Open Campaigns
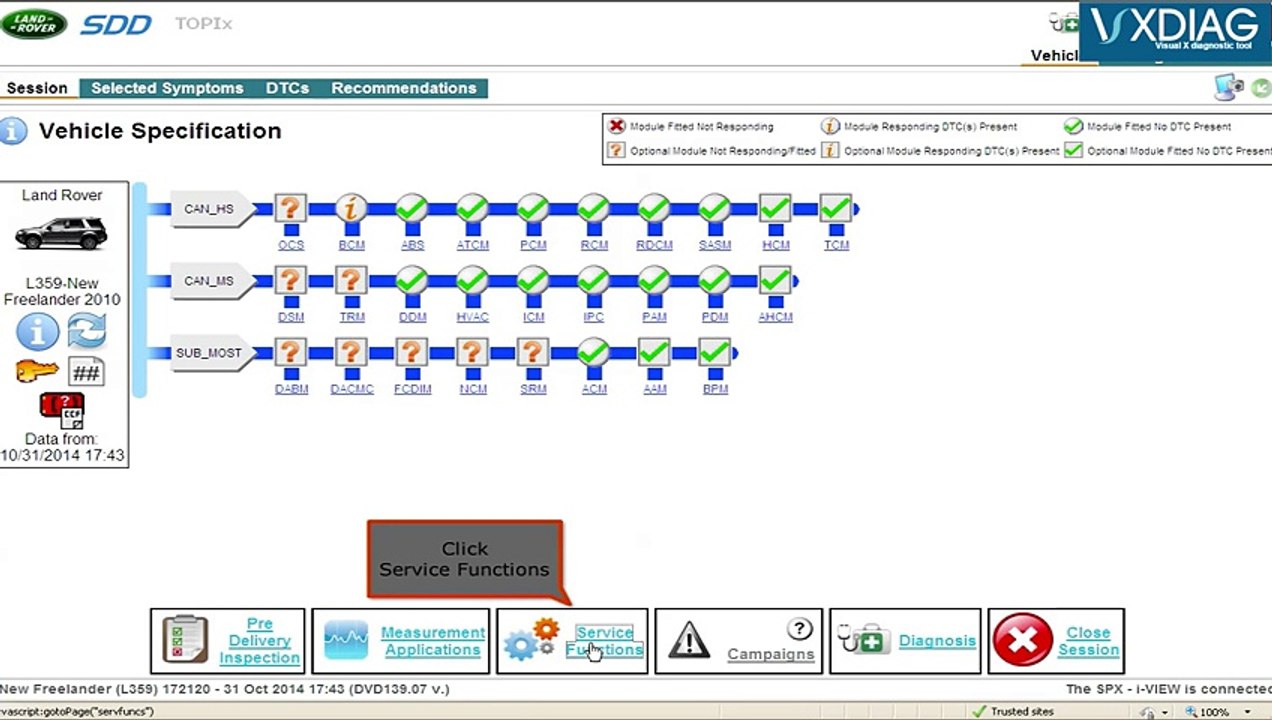The image size is (1272, 720). pyautogui.click(x=738, y=641)
